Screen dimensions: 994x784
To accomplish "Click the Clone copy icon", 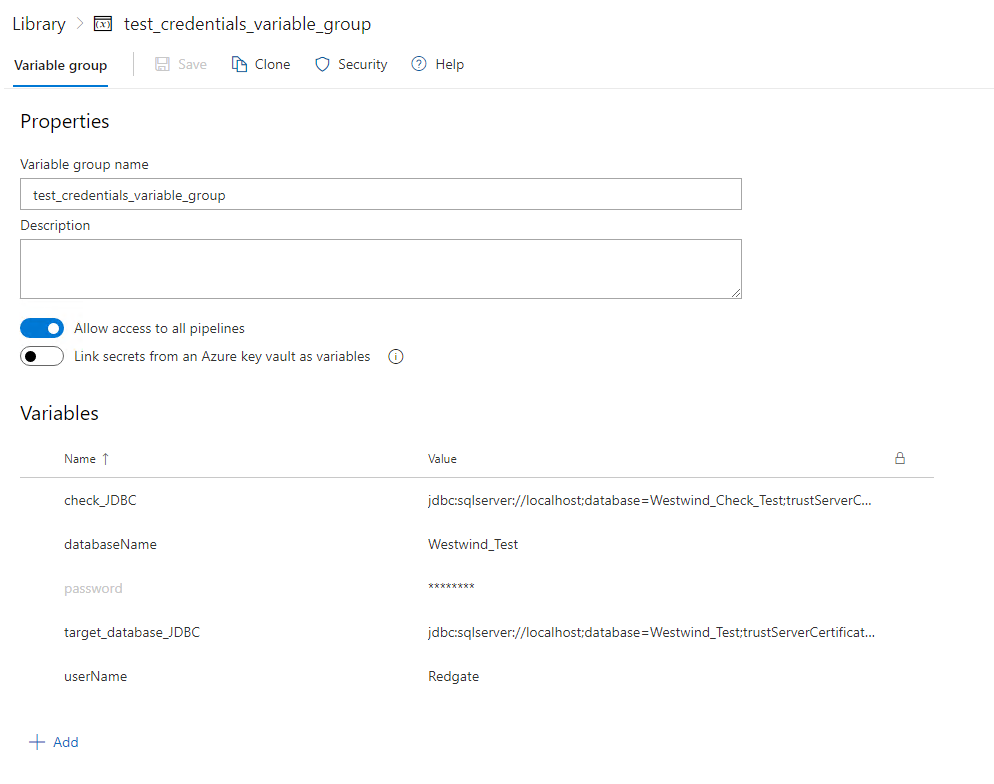I will 239,64.
